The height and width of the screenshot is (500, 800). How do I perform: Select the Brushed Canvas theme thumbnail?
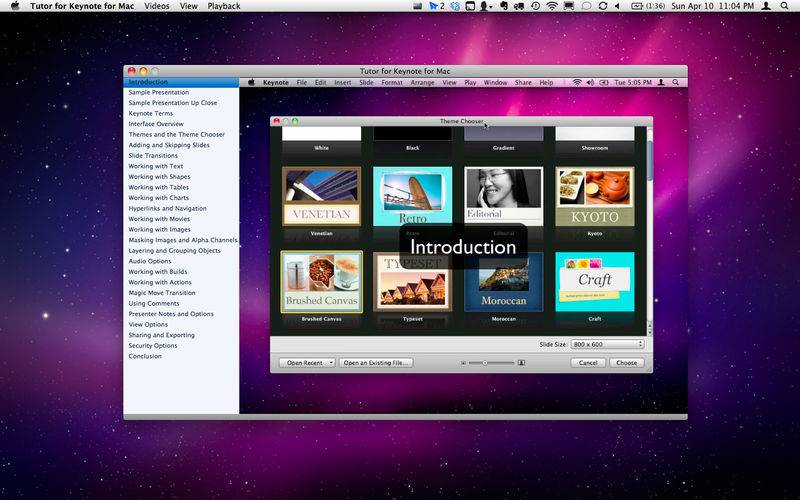[321, 282]
